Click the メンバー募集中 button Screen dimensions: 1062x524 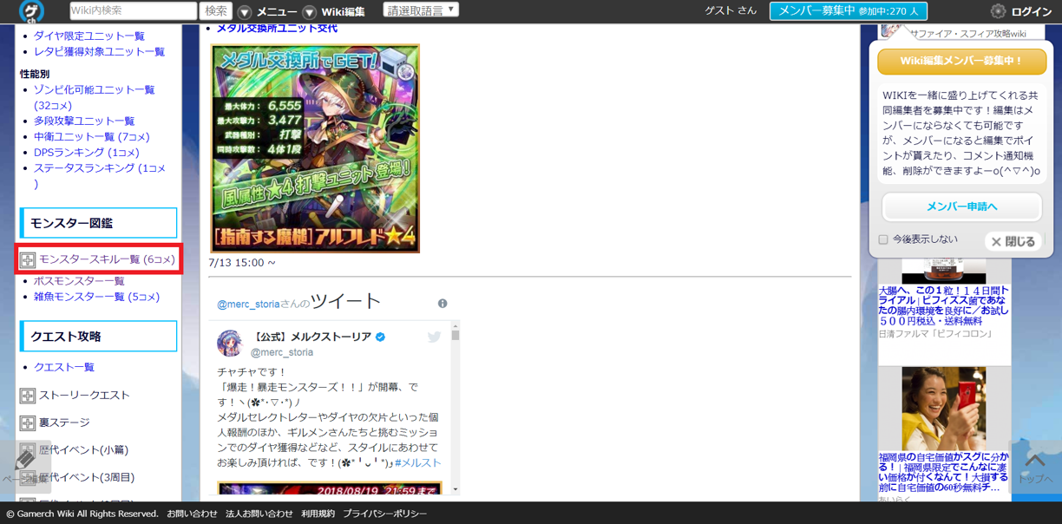click(x=849, y=12)
